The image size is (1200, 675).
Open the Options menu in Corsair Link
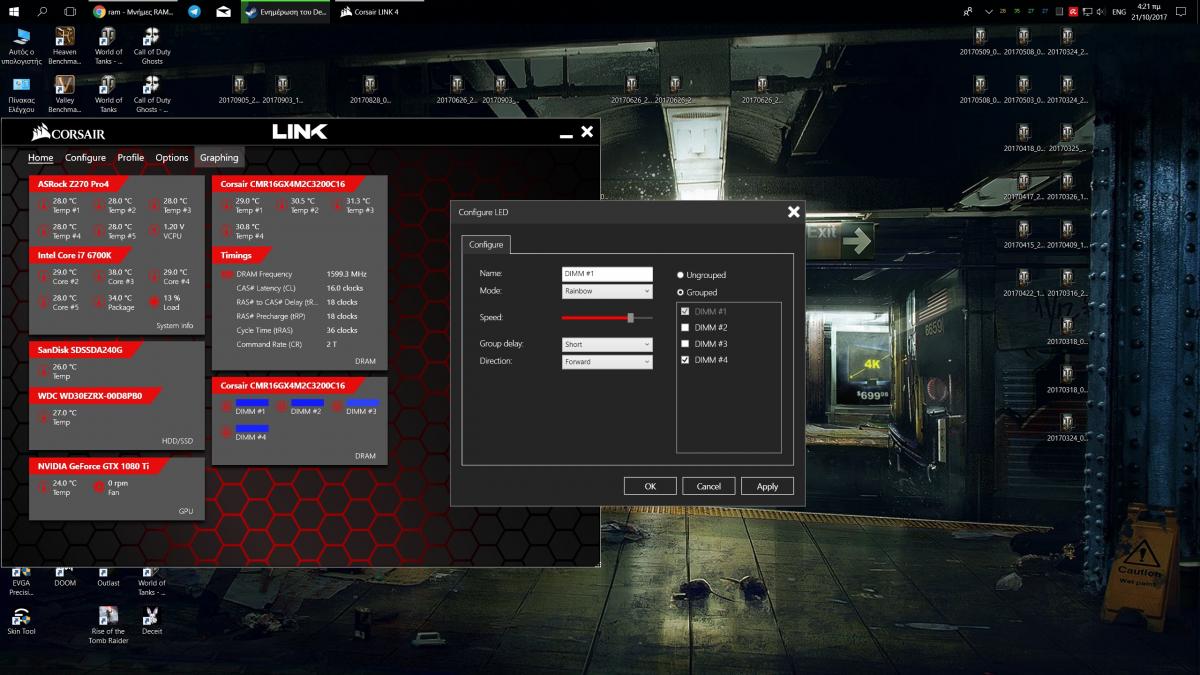pos(171,158)
